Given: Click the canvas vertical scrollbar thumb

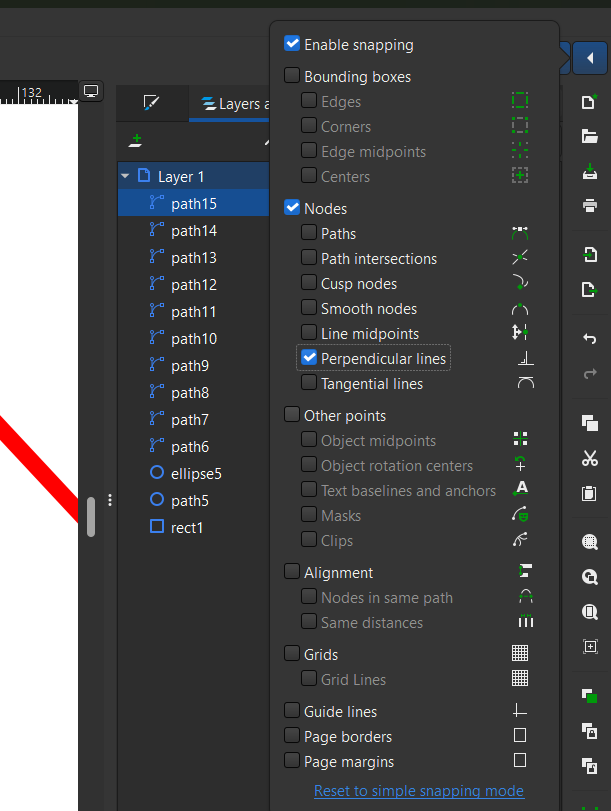Looking at the screenshot, I should point(91,517).
